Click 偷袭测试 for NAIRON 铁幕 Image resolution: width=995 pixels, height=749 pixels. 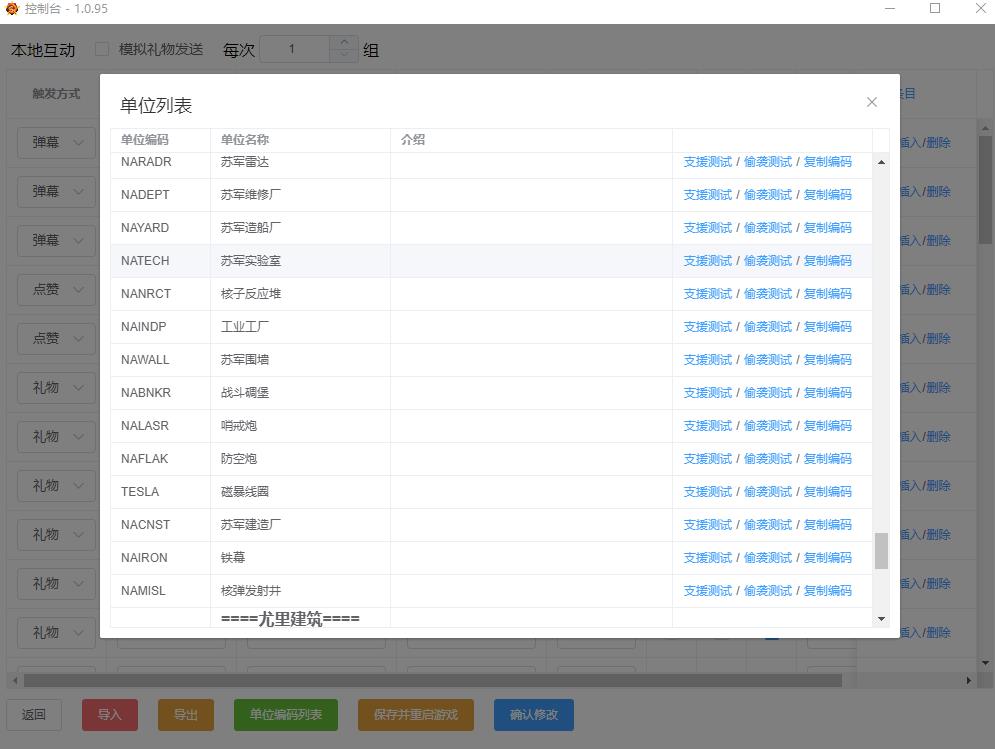click(767, 558)
